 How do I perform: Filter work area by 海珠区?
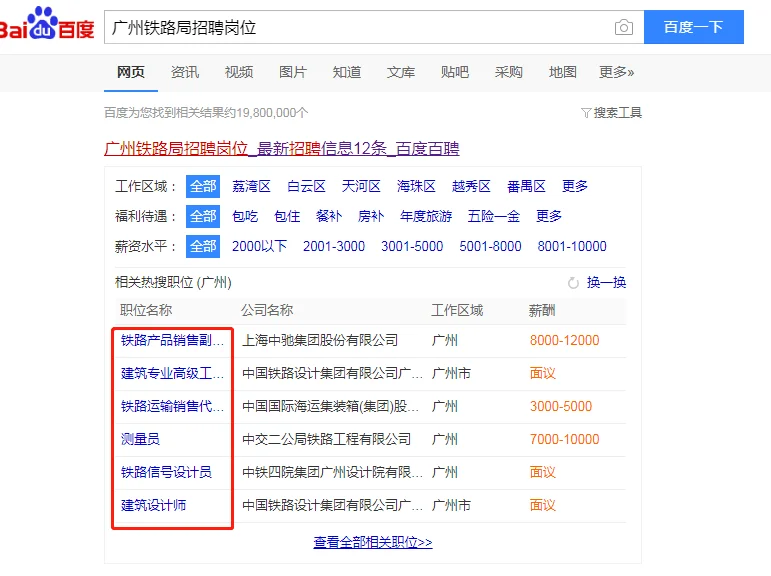(416, 186)
